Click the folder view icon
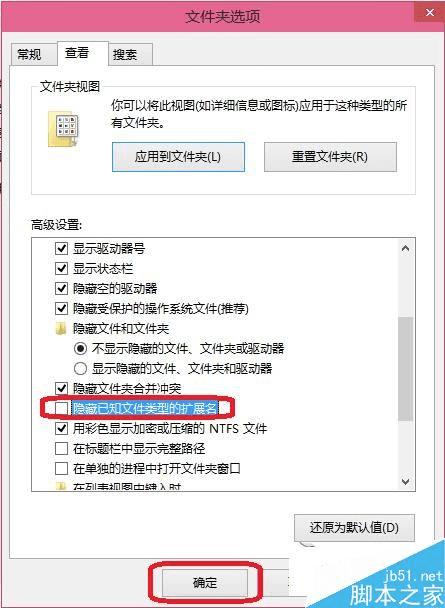Screen dimensions: 445x608 coord(63,129)
